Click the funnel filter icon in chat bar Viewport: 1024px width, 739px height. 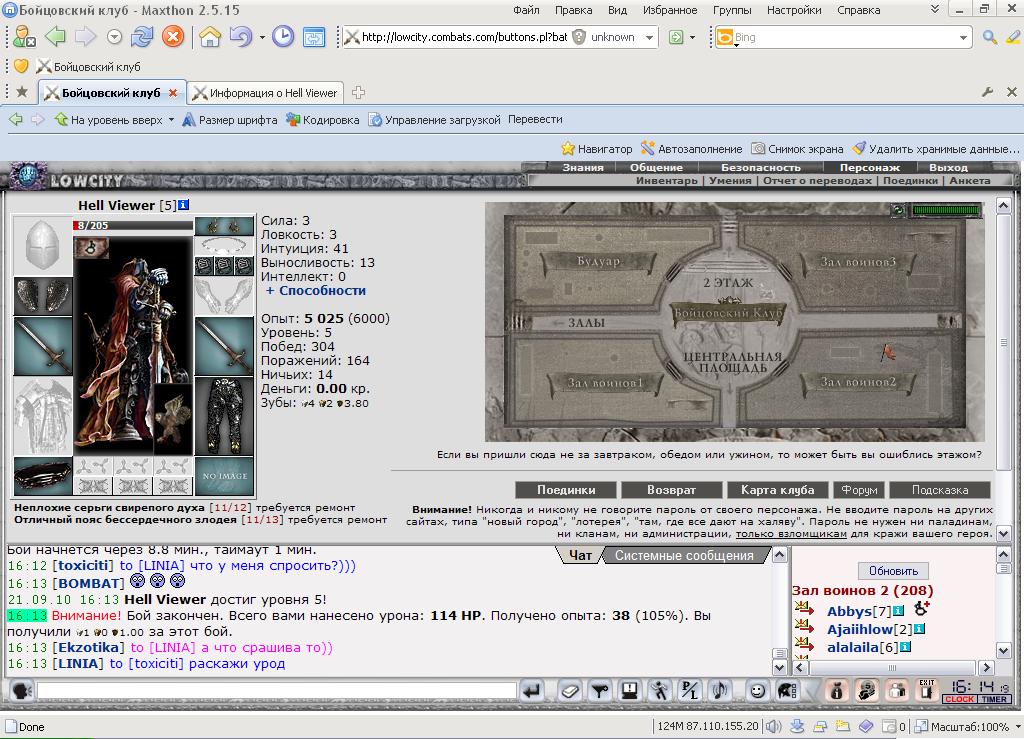(x=600, y=690)
